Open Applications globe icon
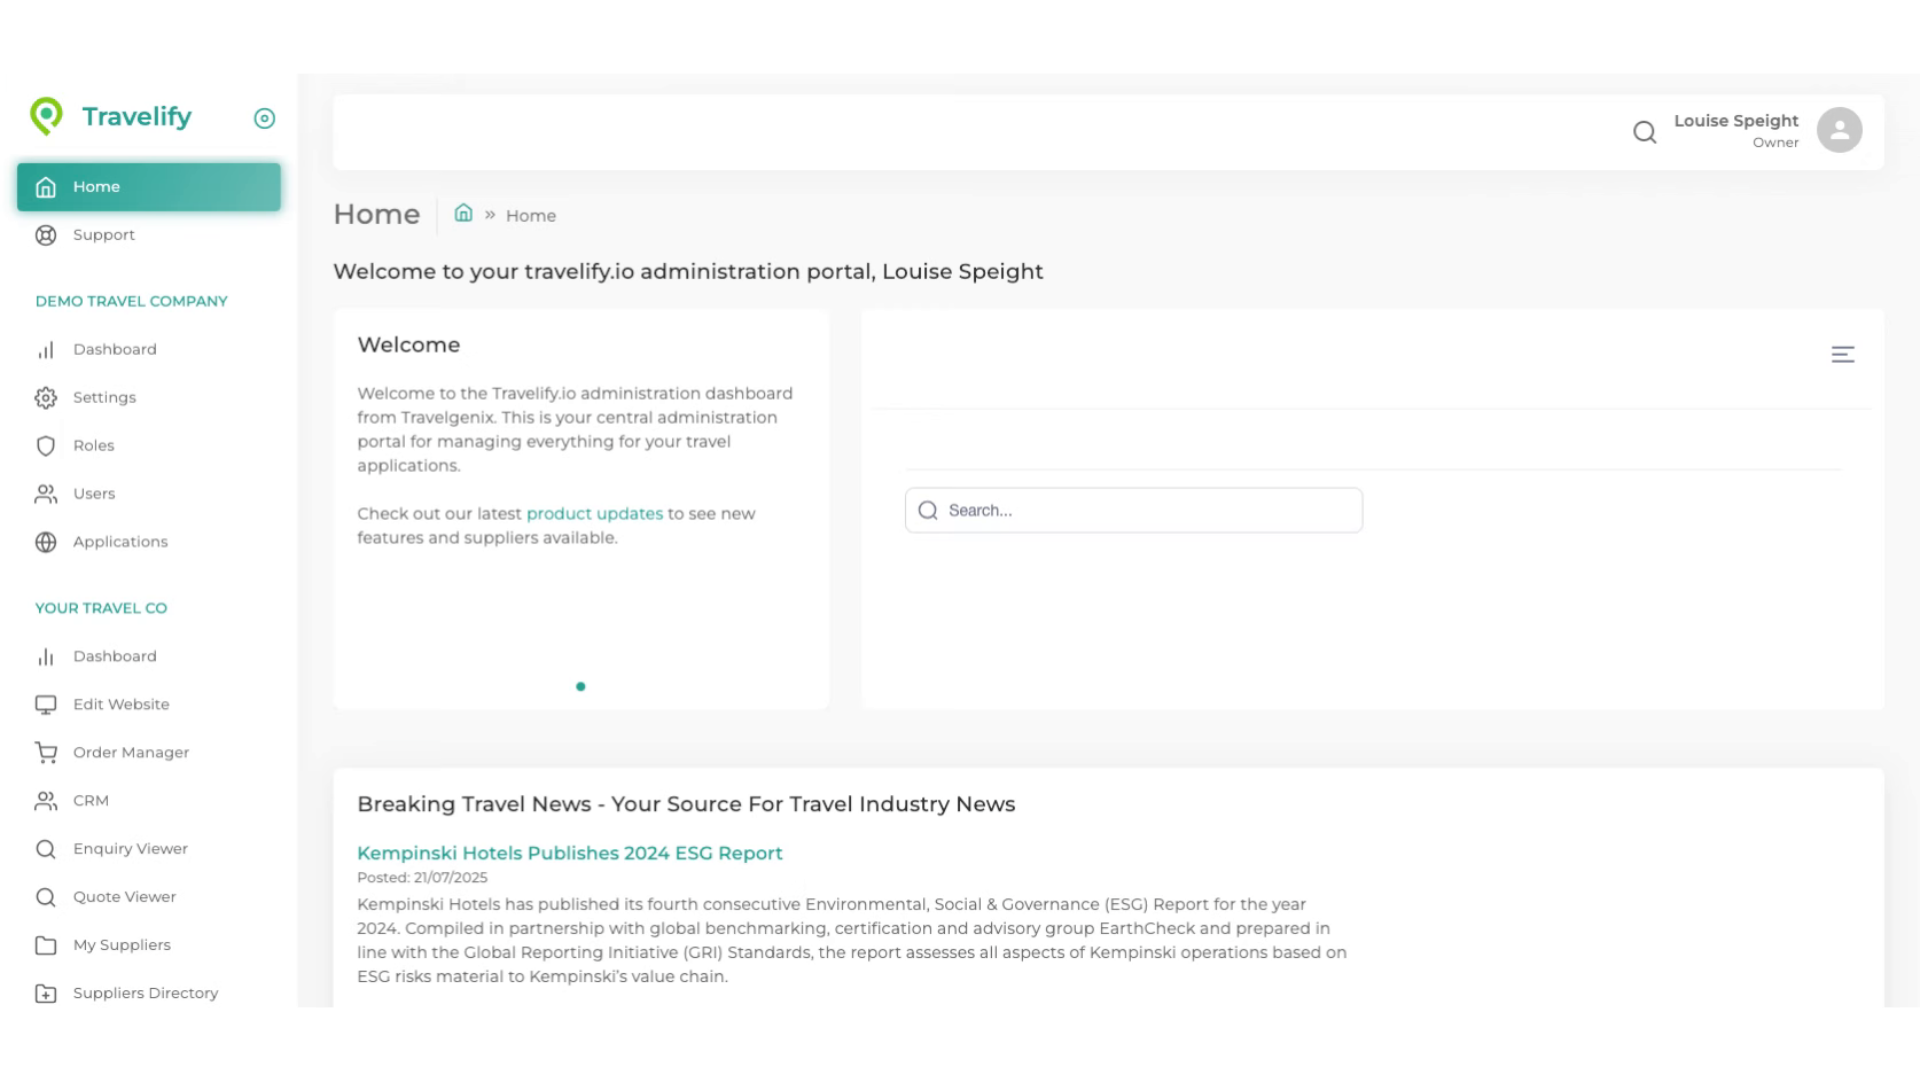The width and height of the screenshot is (1920, 1080). pos(46,542)
